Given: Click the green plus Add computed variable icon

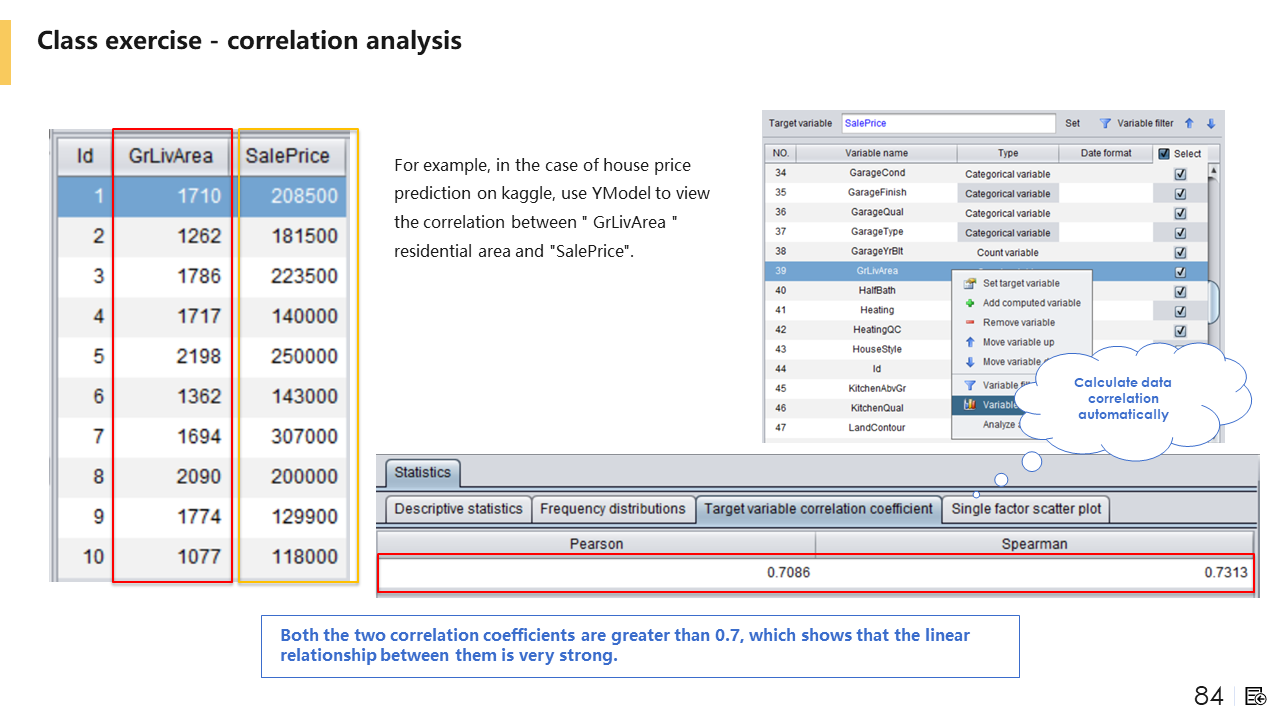Looking at the screenshot, I should click(969, 303).
